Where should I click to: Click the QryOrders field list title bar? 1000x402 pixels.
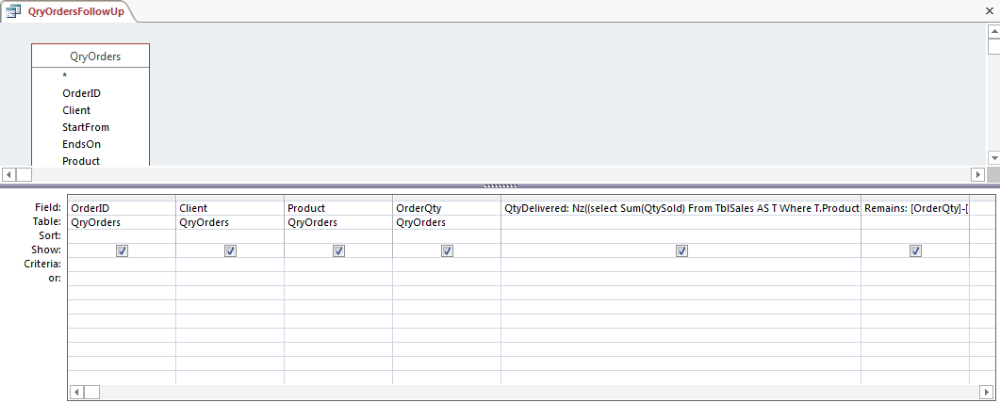pyautogui.click(x=91, y=56)
